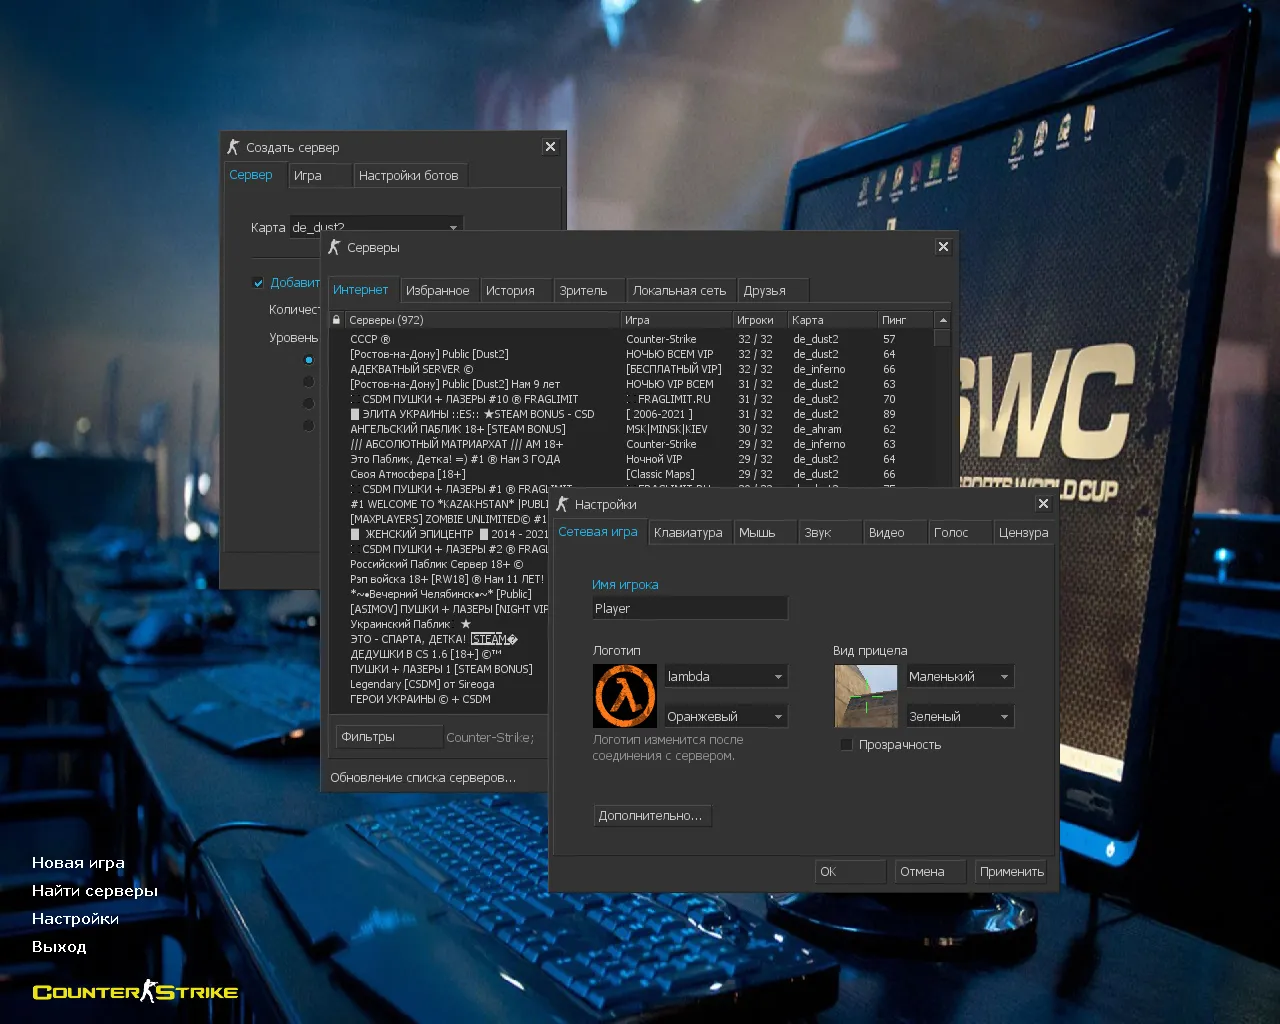Enable the Прозрачность checkbox
The image size is (1280, 1024).
[x=847, y=744]
